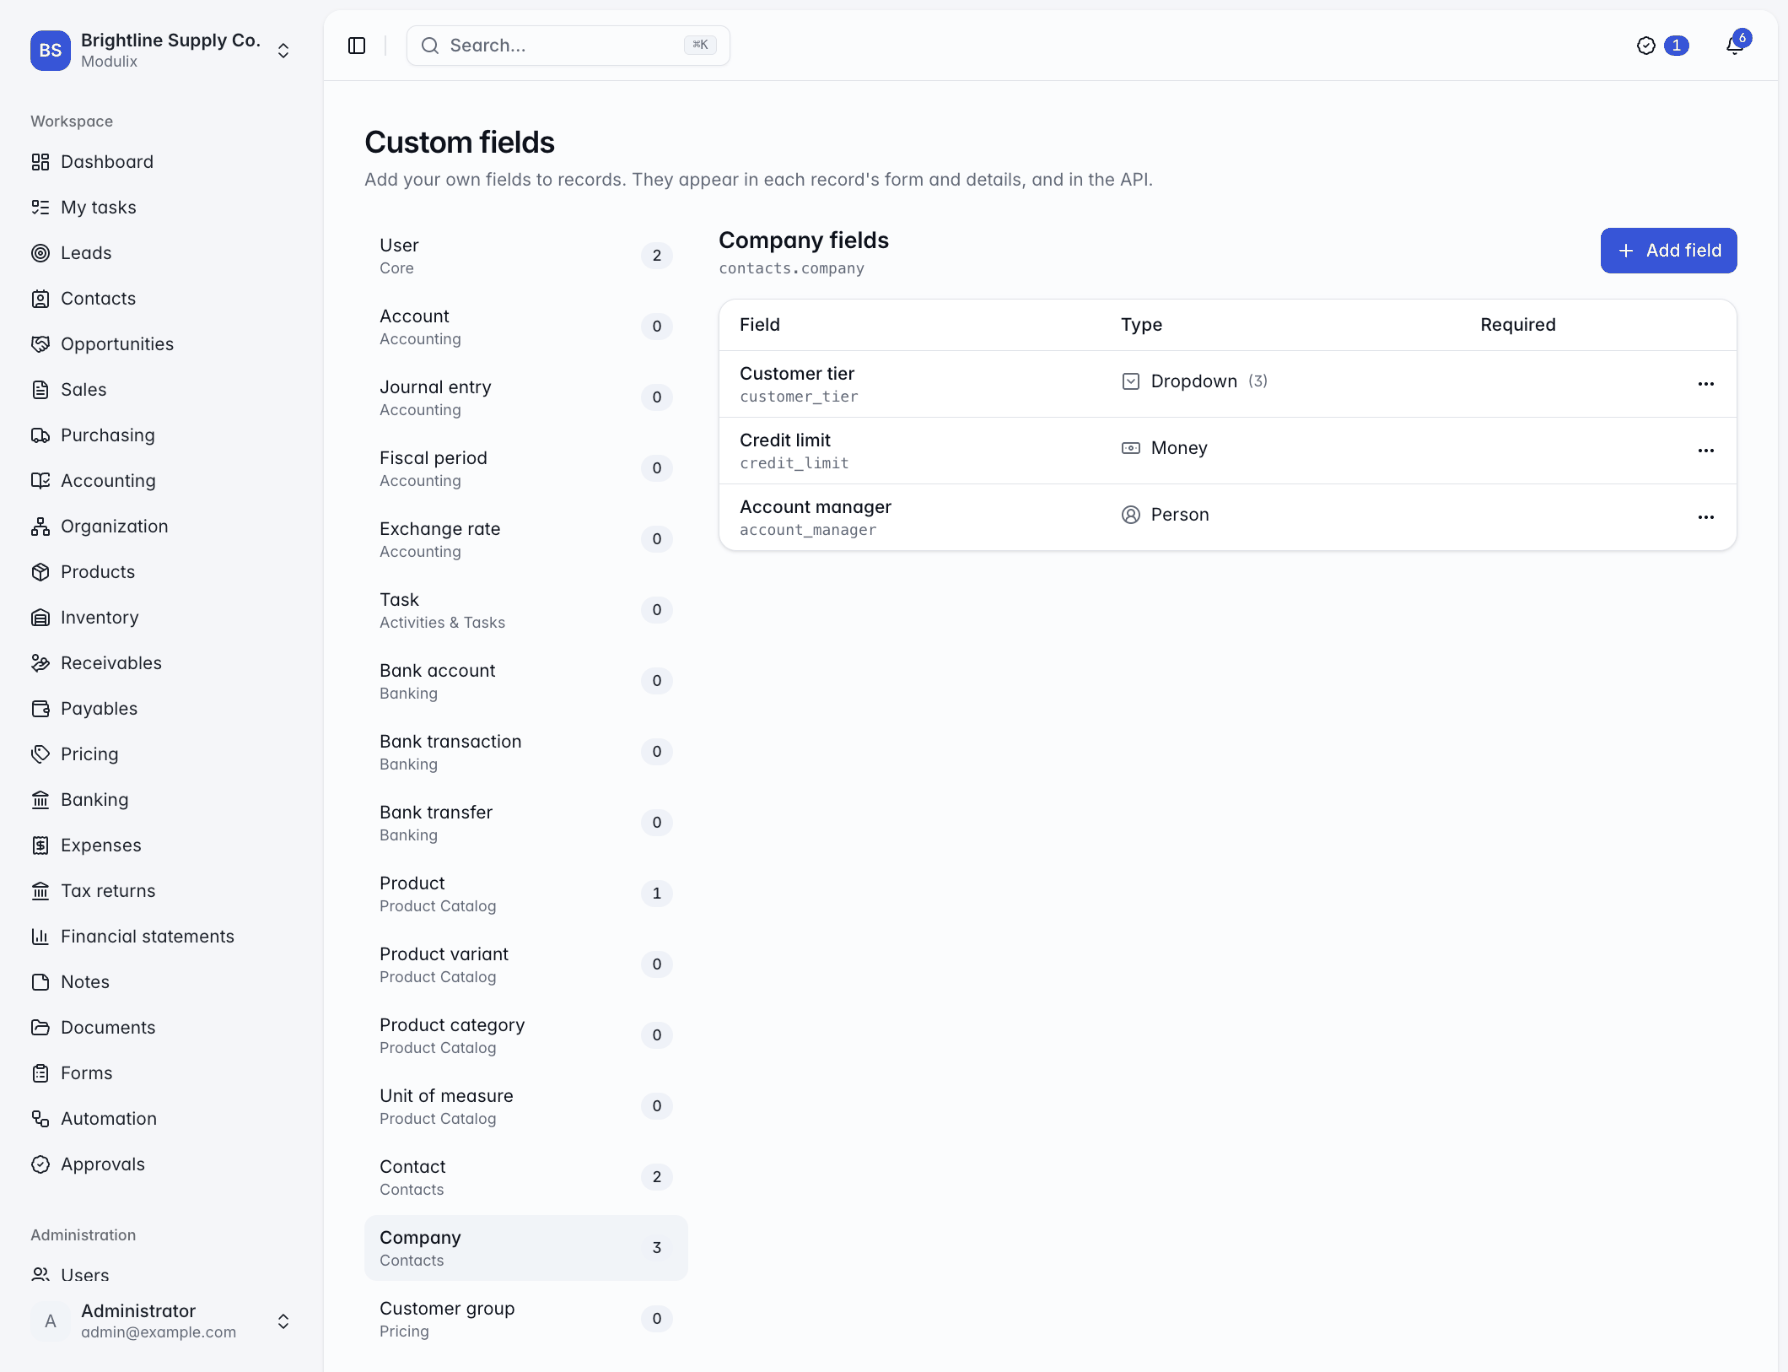Select Unit of measure entity

tap(525, 1106)
